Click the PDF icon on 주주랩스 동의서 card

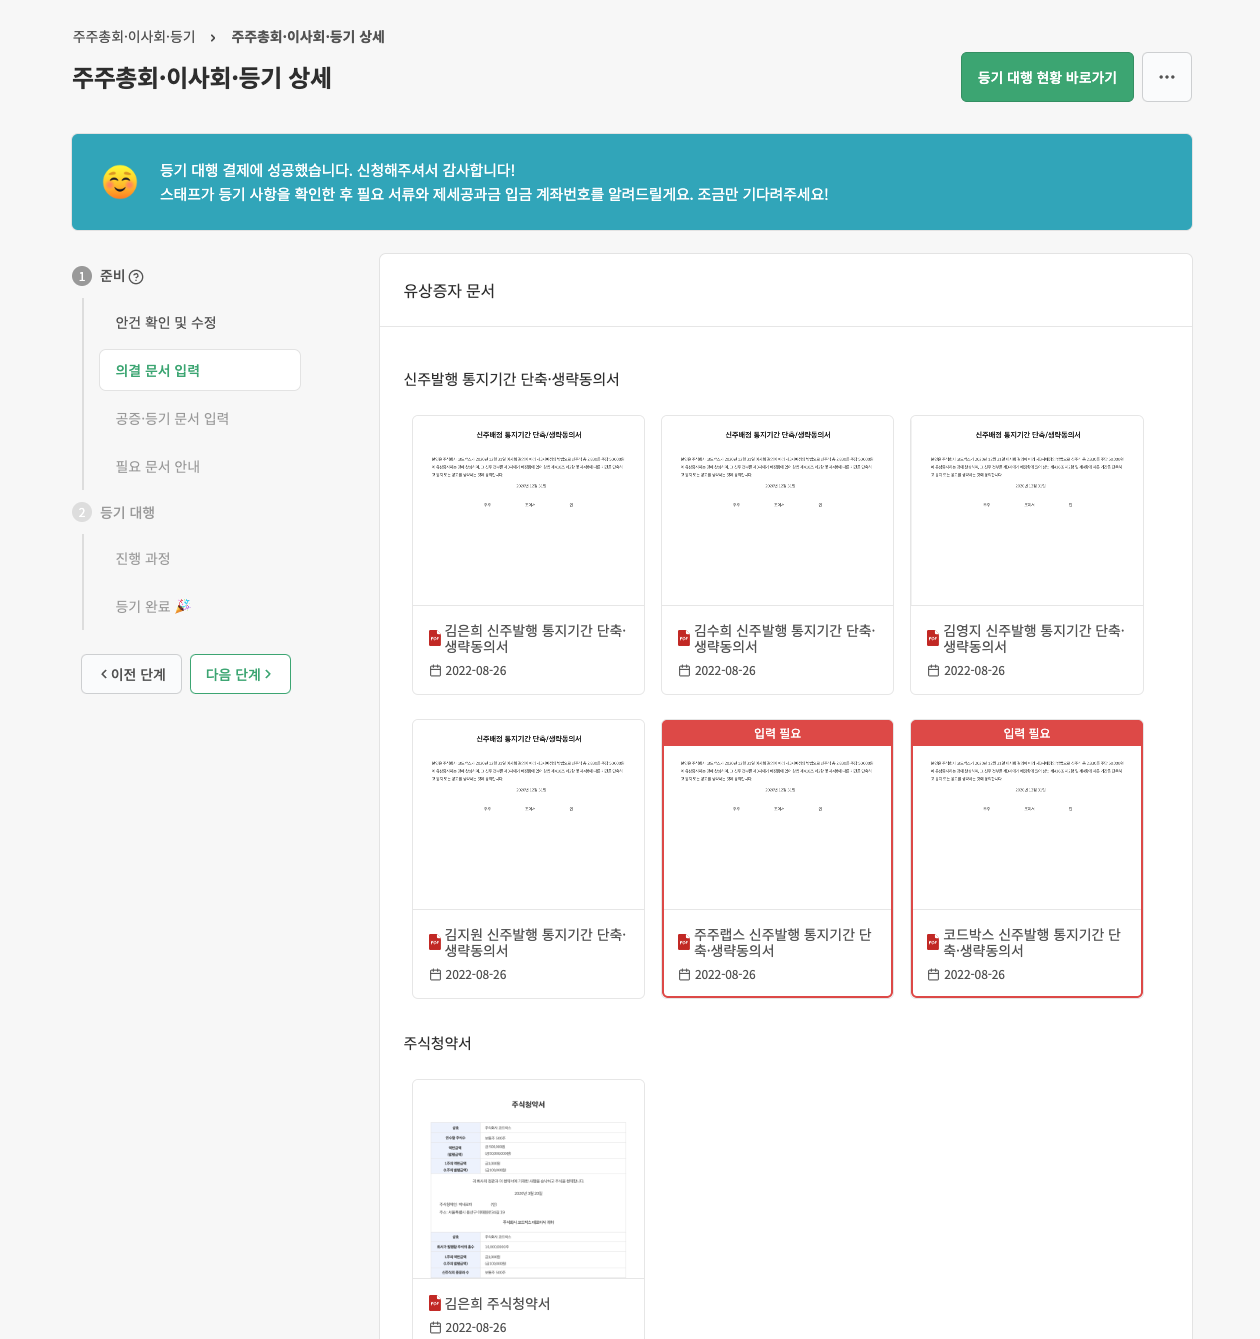tap(682, 941)
